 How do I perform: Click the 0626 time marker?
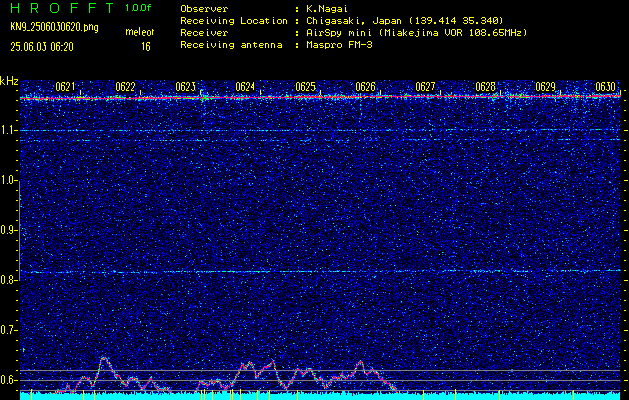pos(365,87)
